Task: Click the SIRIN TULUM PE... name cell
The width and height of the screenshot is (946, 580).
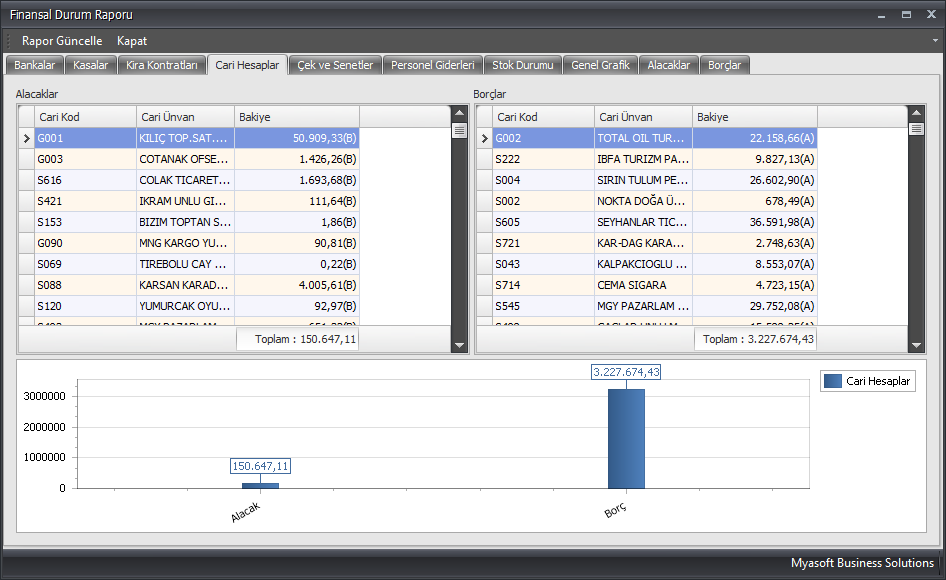Action: coord(643,180)
